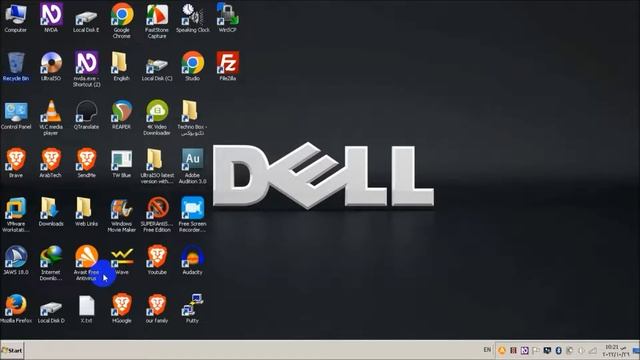
Task: Open the Action Center flag icon
Action: pyautogui.click(x=536, y=351)
